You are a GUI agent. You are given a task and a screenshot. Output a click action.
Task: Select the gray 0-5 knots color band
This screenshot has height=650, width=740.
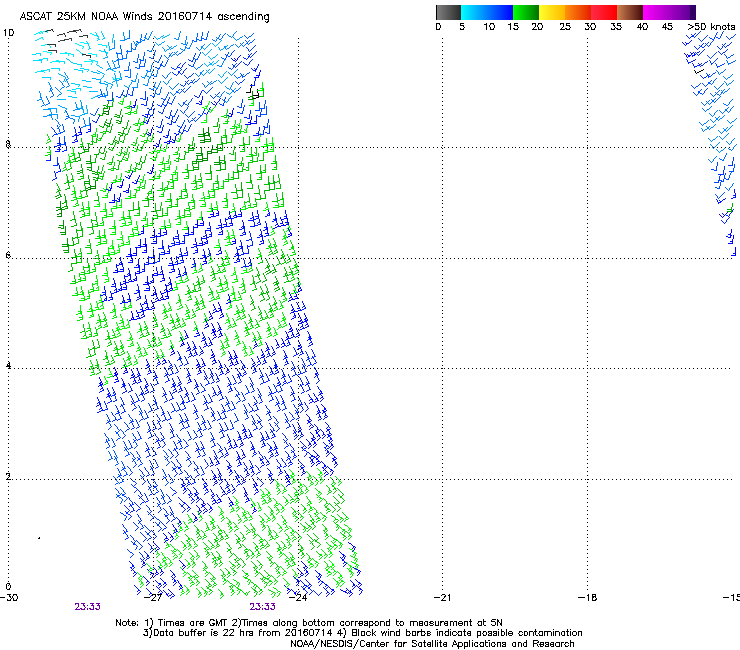pyautogui.click(x=448, y=12)
